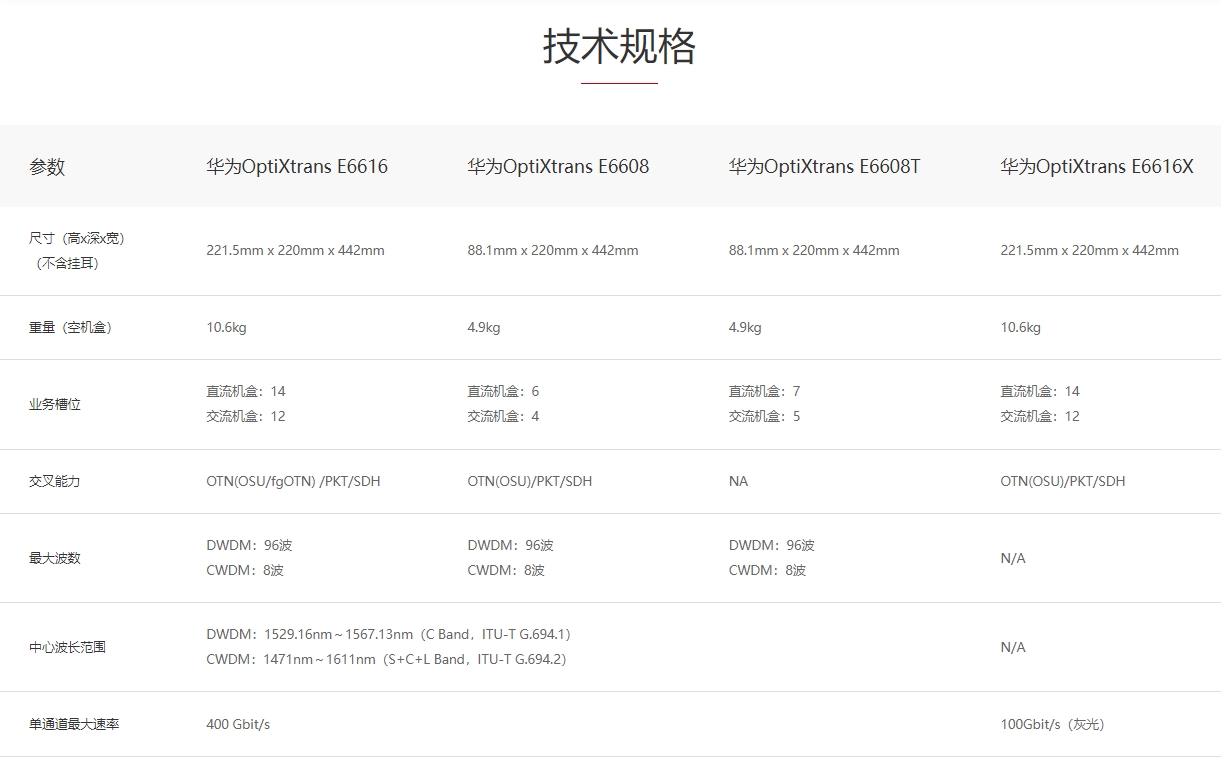Click the E6616 weight '10.6kg'
This screenshot has width=1221, height=761.
point(226,328)
